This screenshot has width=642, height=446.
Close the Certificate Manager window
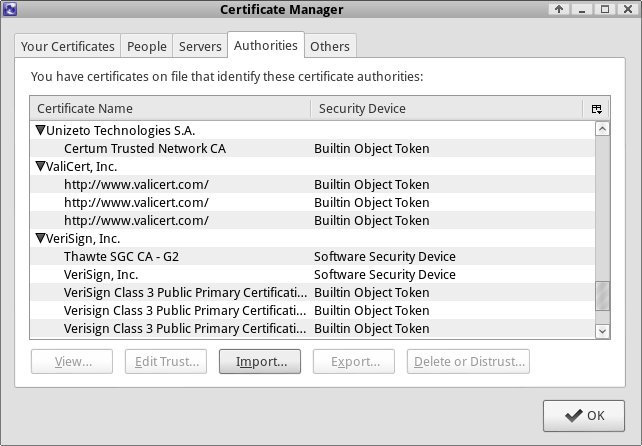point(628,9)
